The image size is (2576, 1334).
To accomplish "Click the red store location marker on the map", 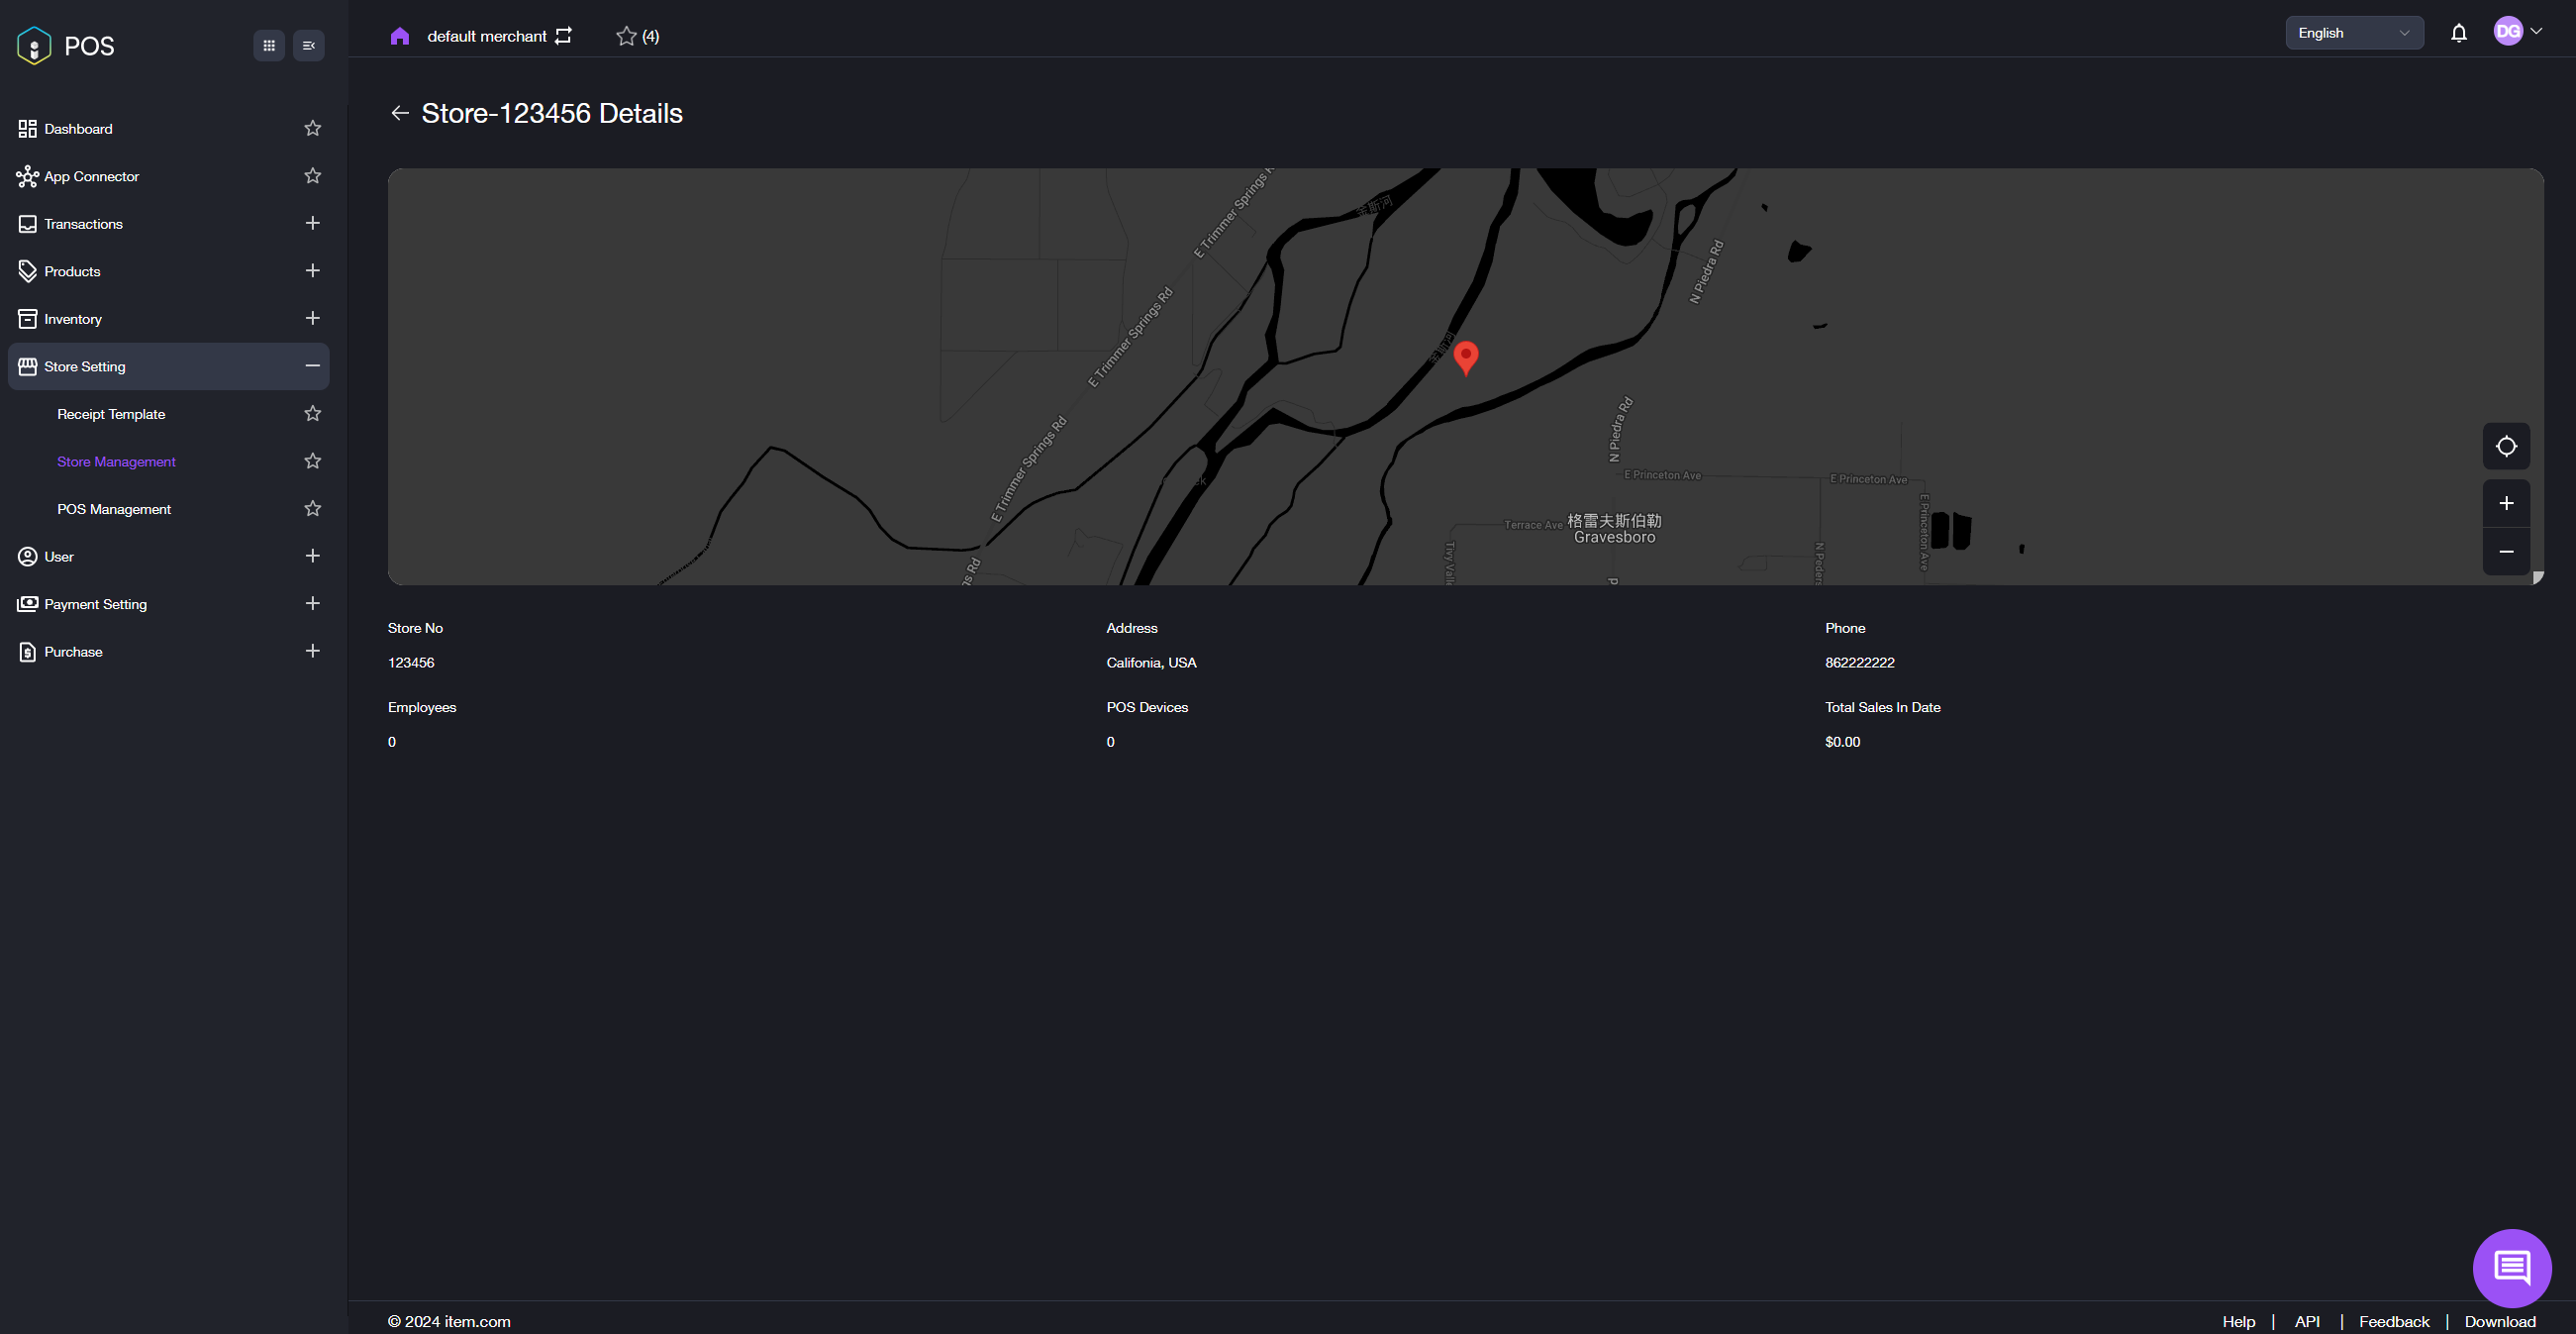I will click(1465, 356).
